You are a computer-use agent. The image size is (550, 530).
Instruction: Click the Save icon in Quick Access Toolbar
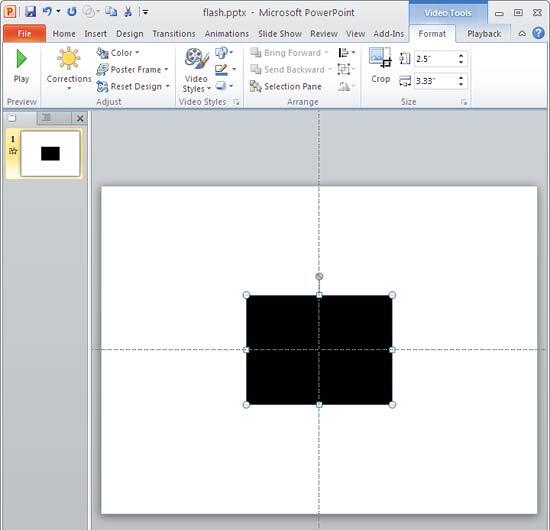31,12
